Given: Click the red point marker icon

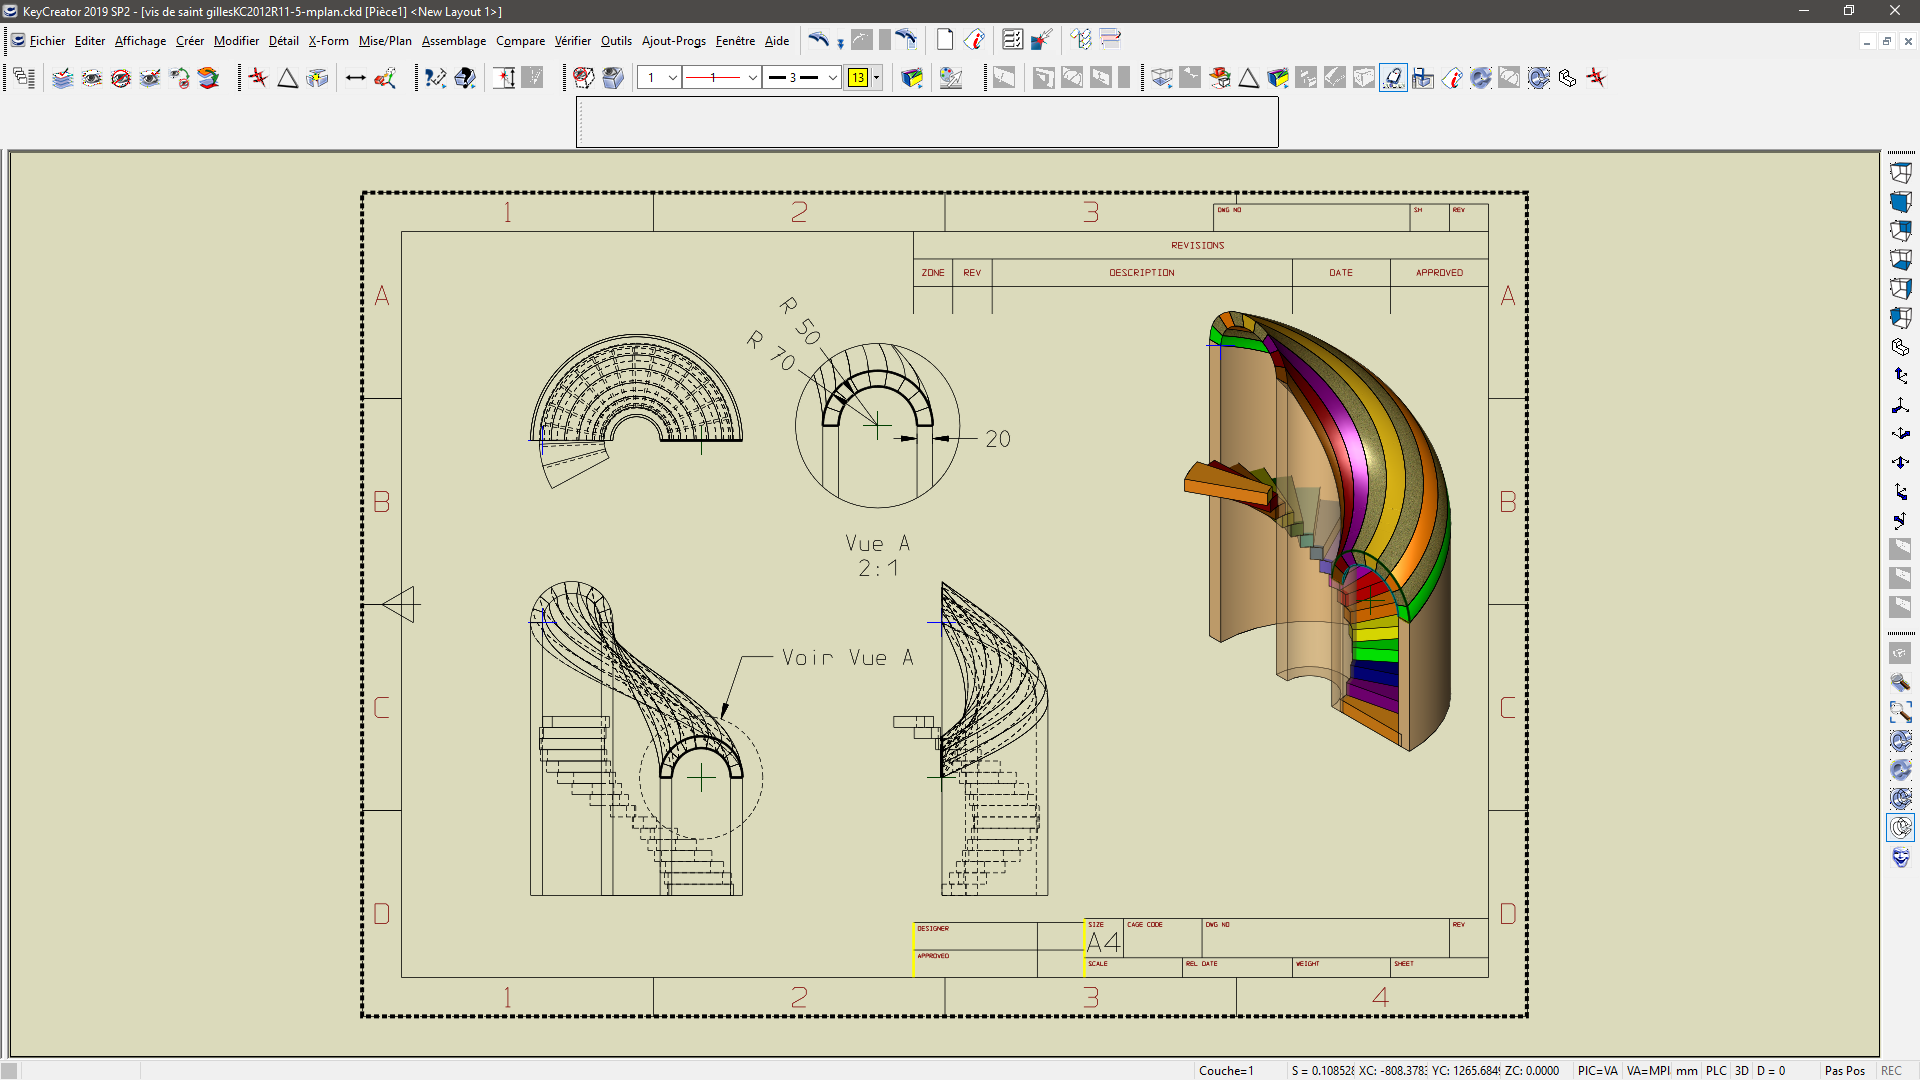Looking at the screenshot, I should coord(258,78).
